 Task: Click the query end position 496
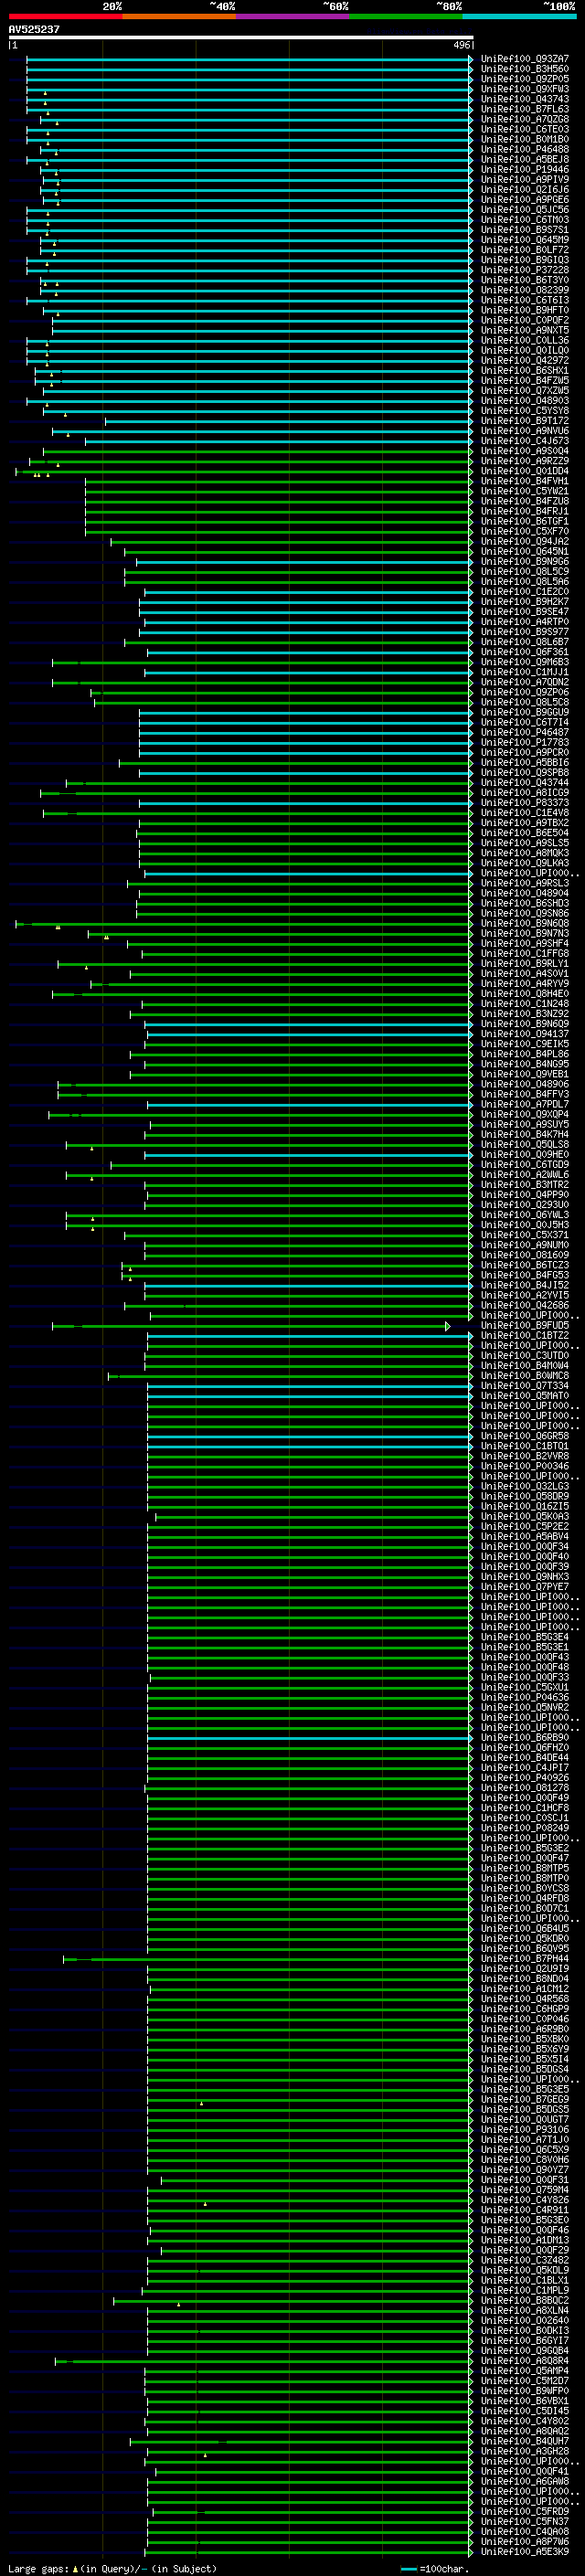(x=462, y=45)
